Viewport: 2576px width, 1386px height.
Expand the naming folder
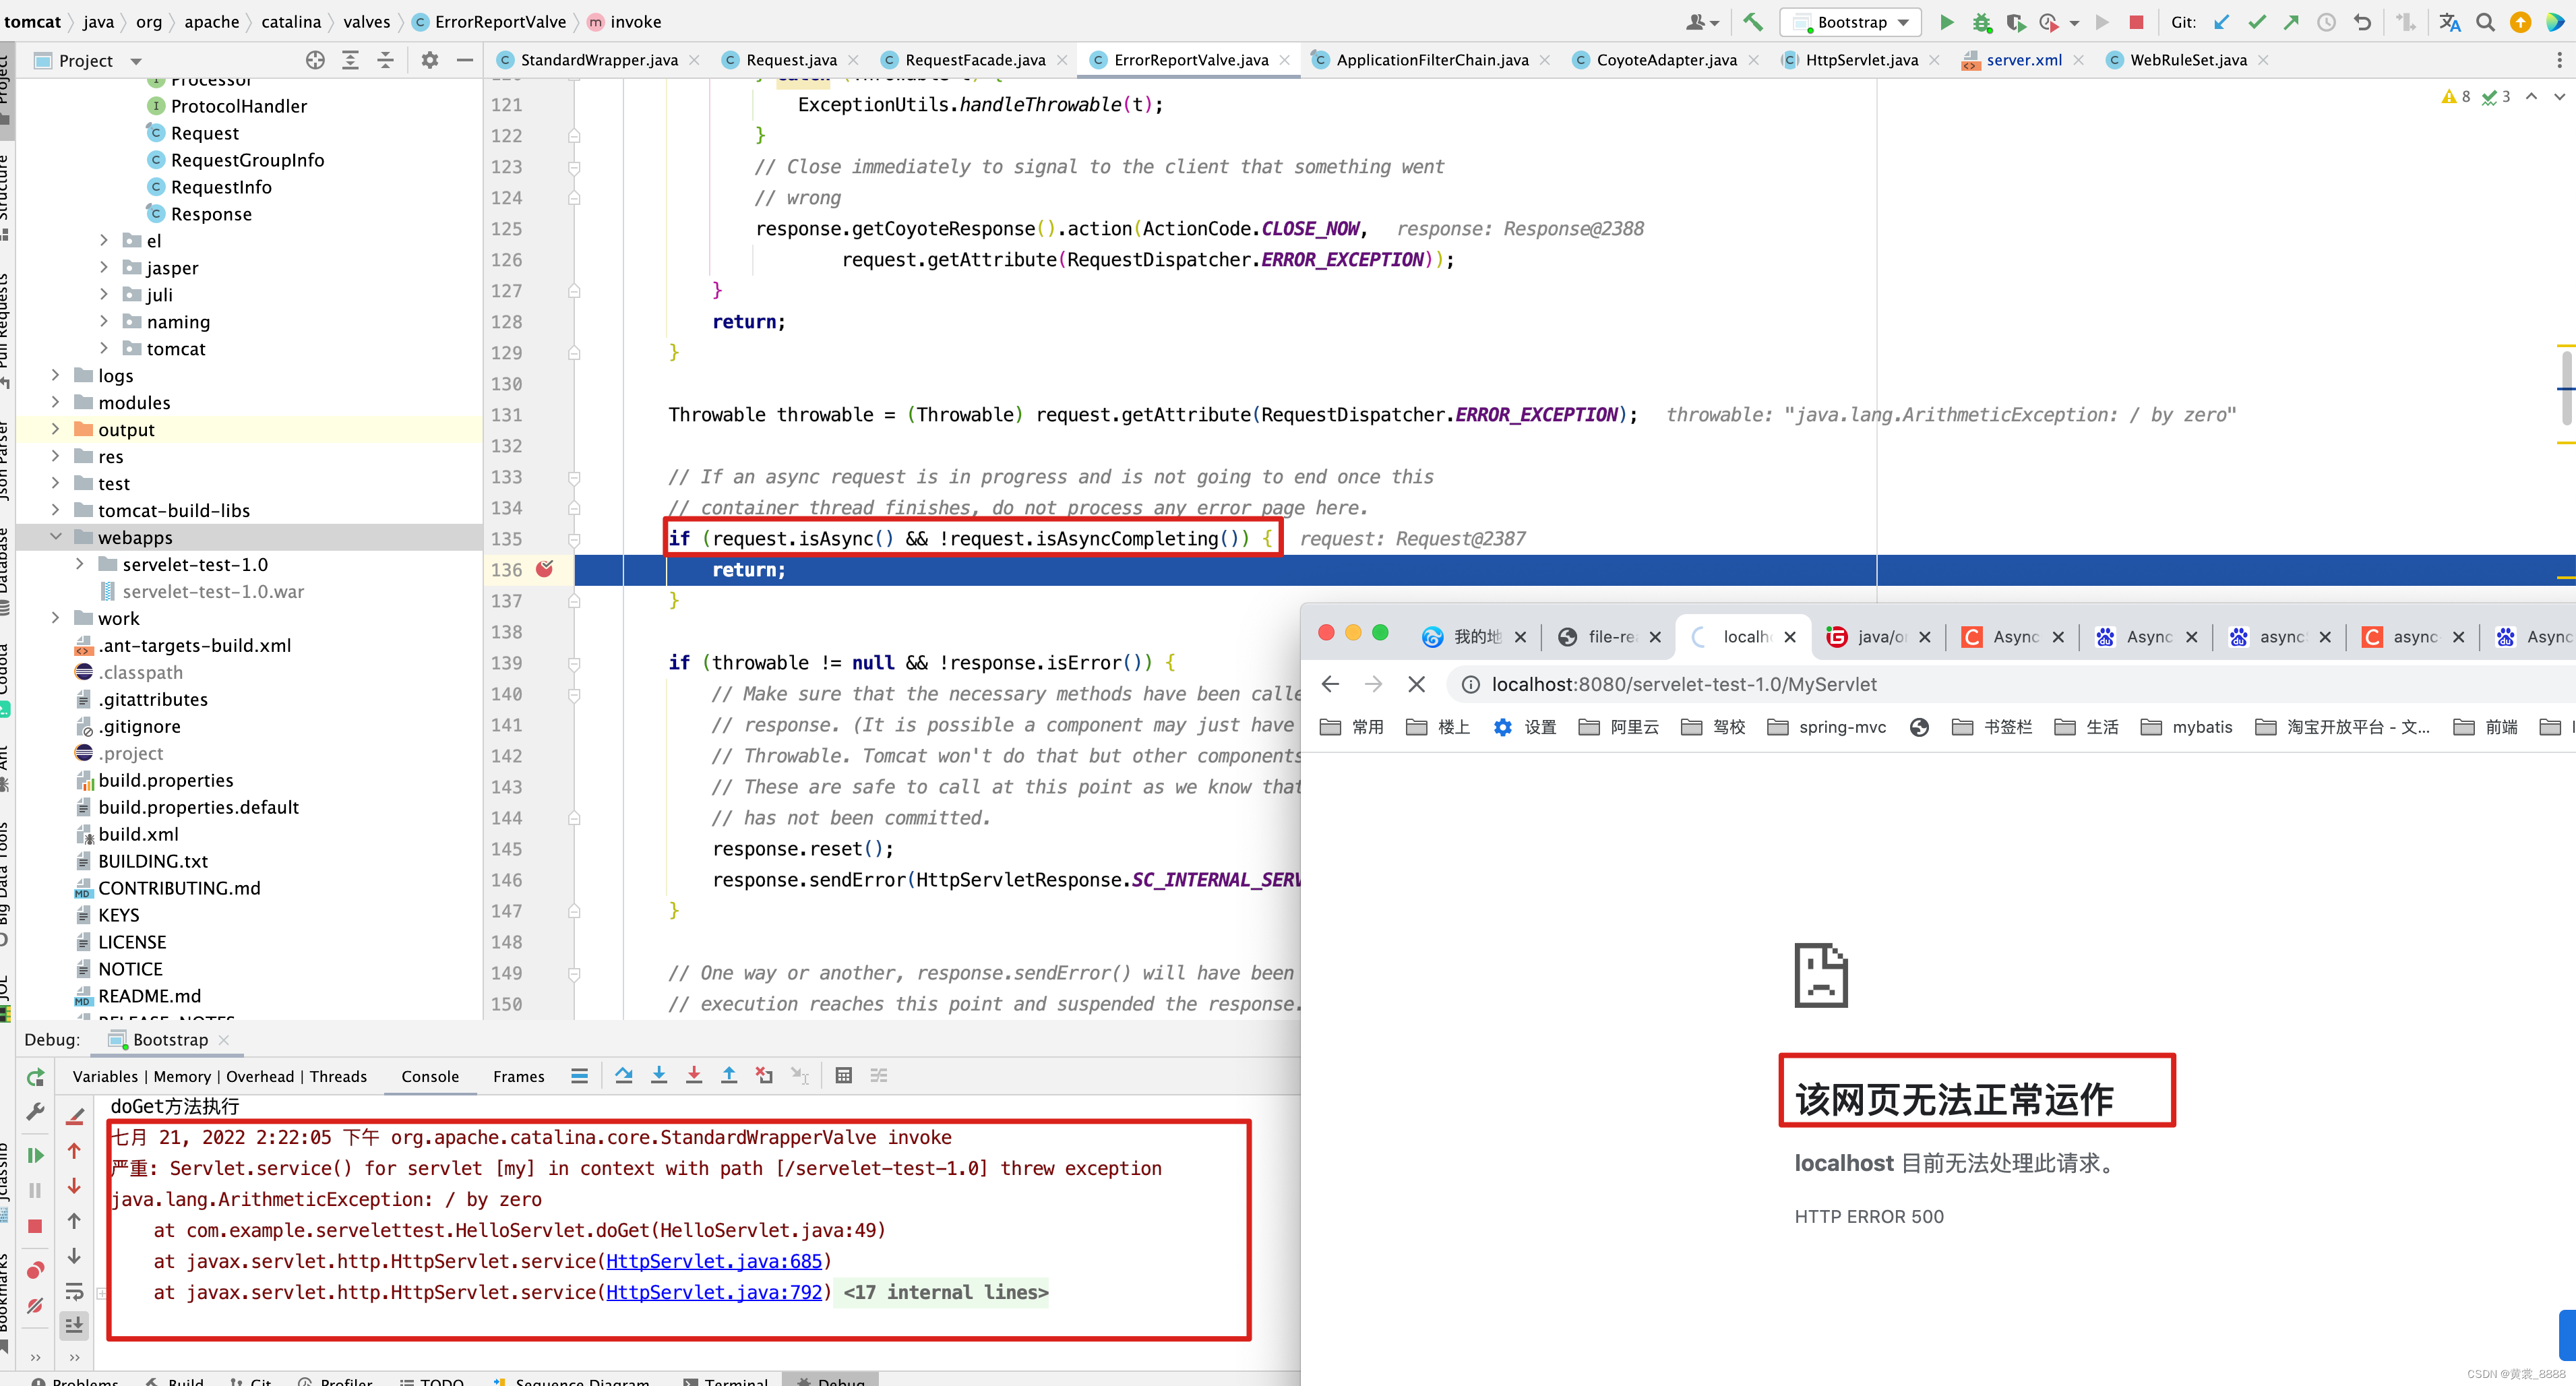coord(104,321)
